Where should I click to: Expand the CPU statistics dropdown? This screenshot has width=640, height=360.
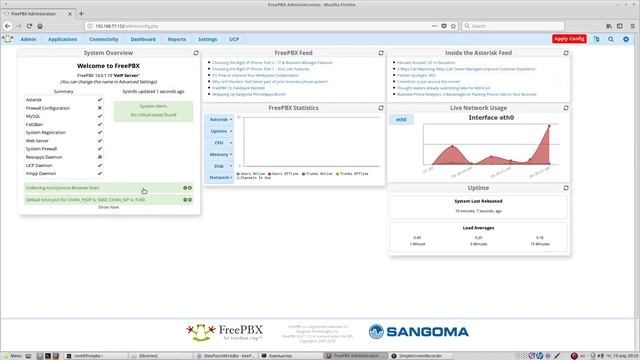click(220, 143)
